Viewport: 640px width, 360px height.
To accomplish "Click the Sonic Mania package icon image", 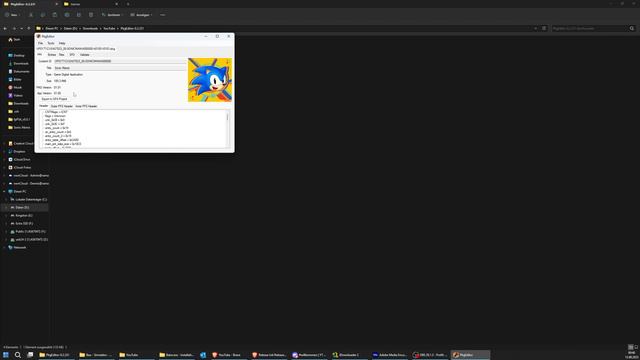I will click(x=210, y=80).
